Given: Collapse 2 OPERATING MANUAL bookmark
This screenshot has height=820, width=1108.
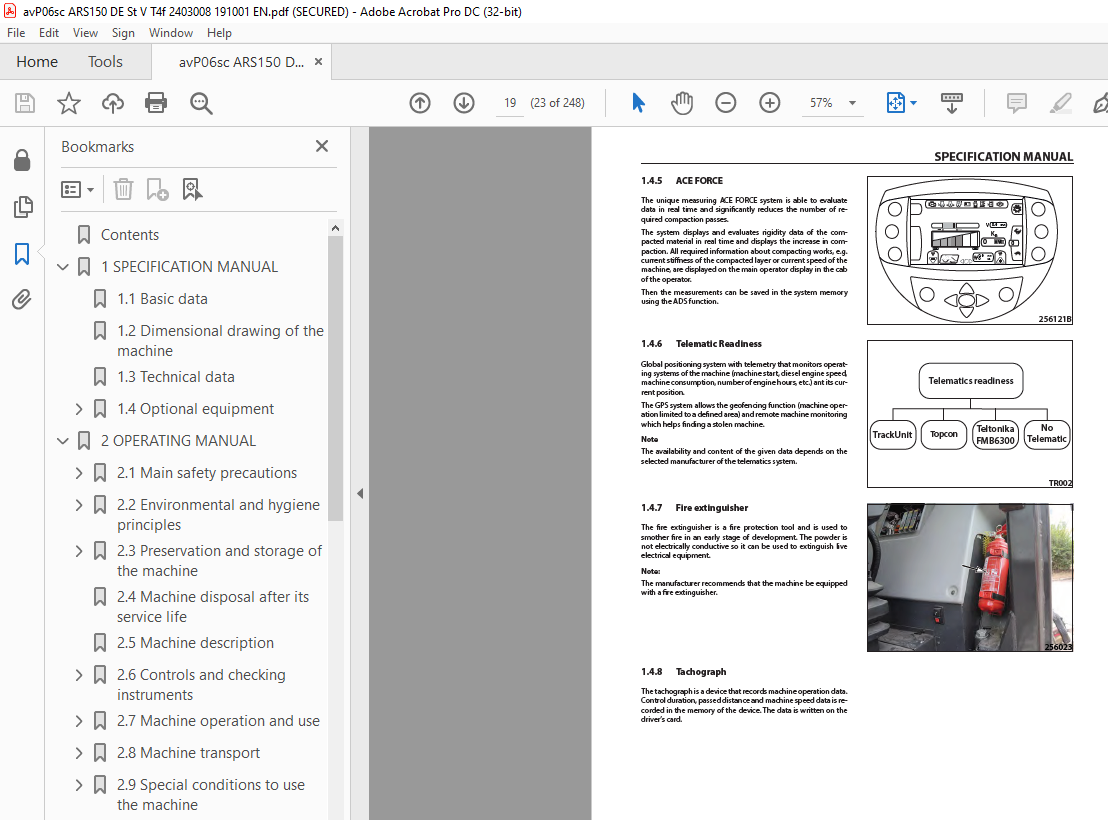Looking at the screenshot, I should (62, 441).
